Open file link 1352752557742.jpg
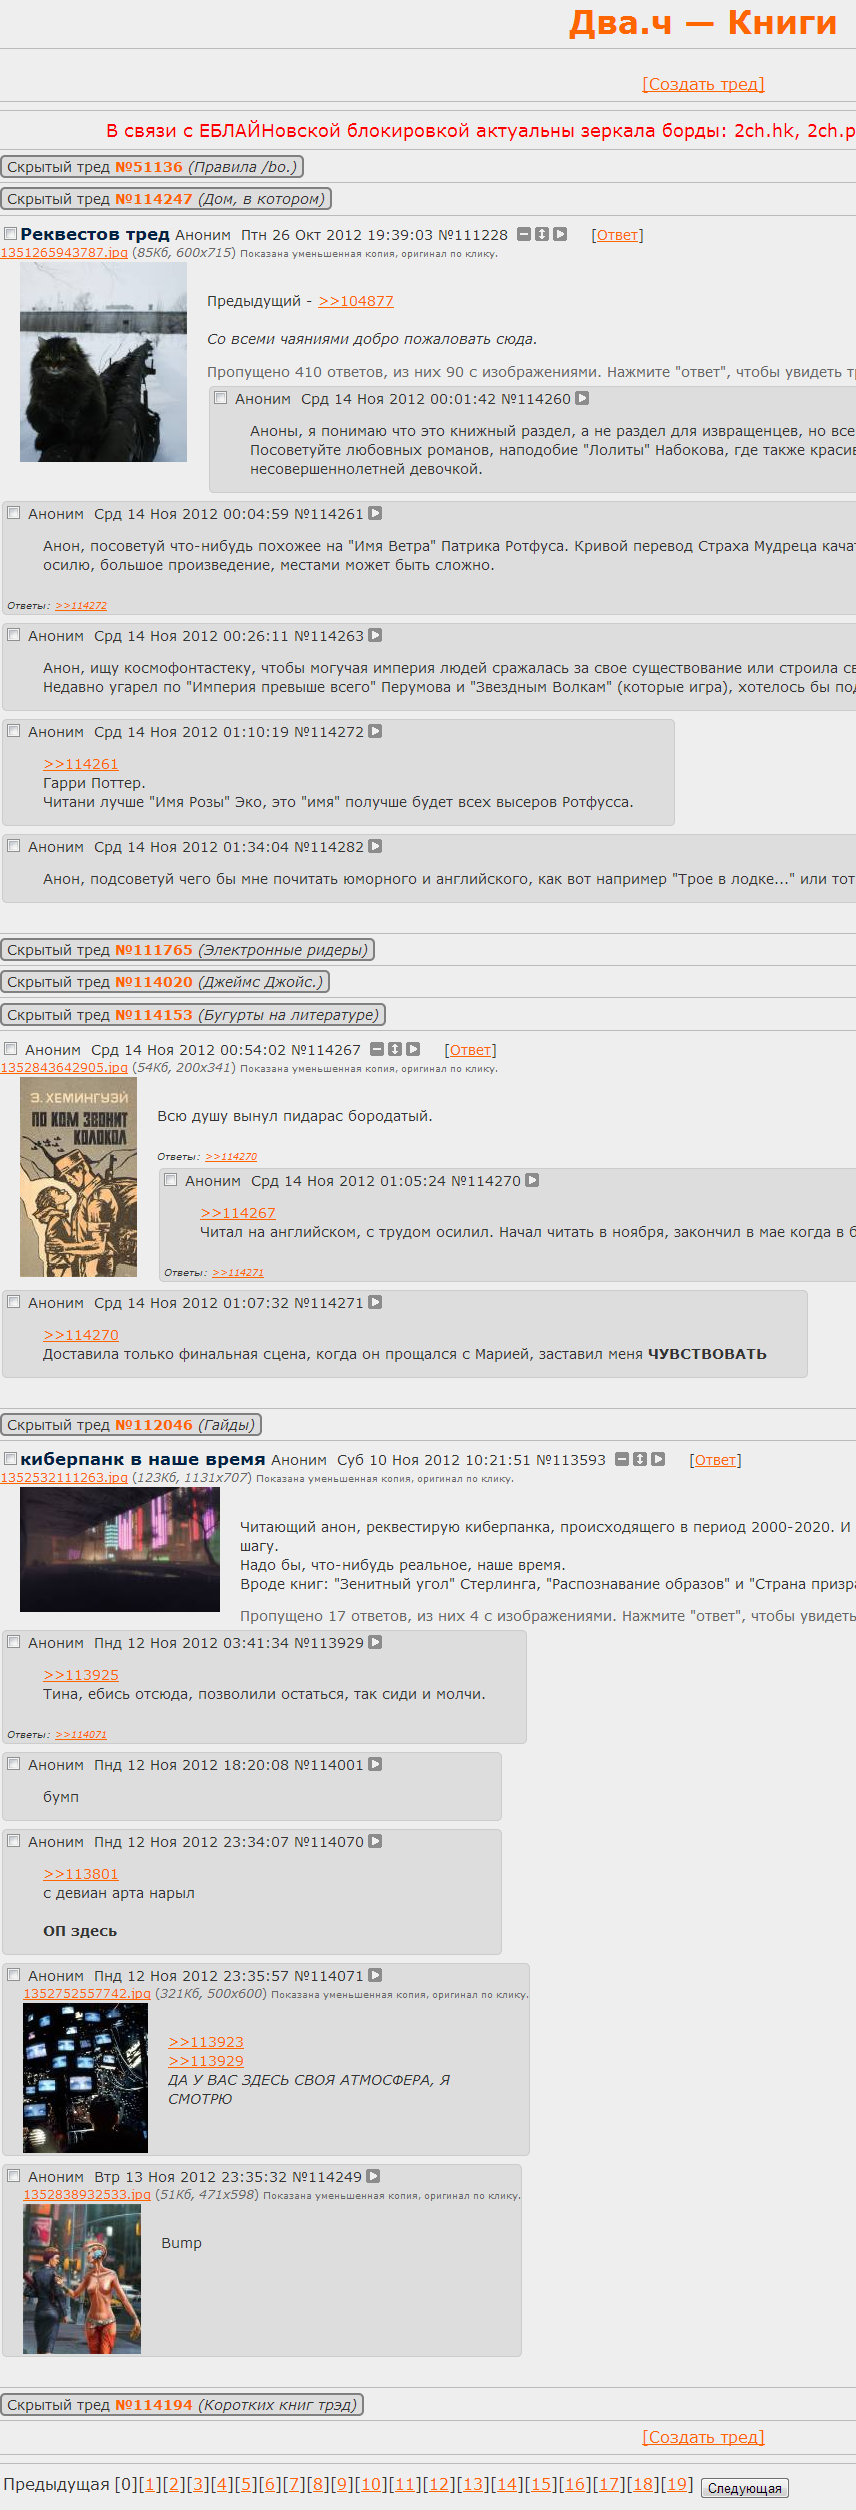 (87, 1994)
